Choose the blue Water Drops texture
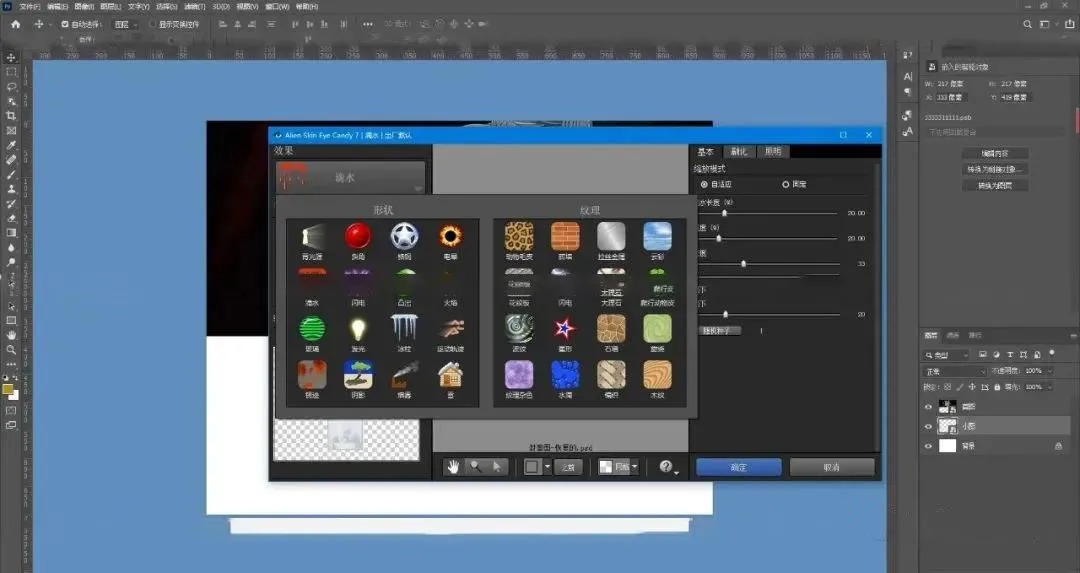This screenshot has width=1080, height=573. point(565,375)
